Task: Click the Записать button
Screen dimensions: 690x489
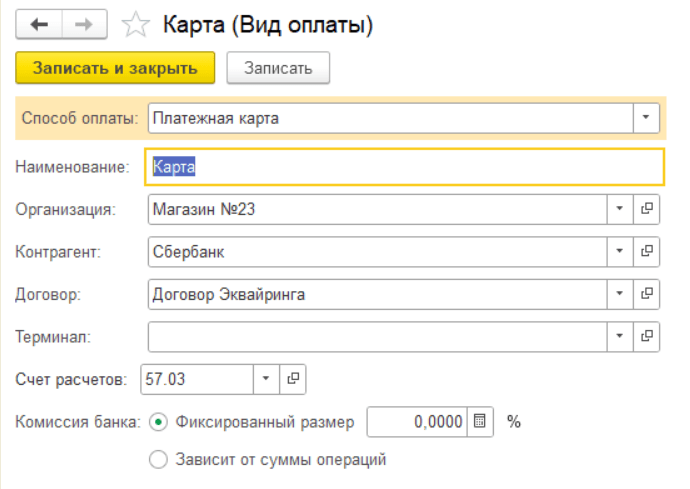Action: click(278, 68)
